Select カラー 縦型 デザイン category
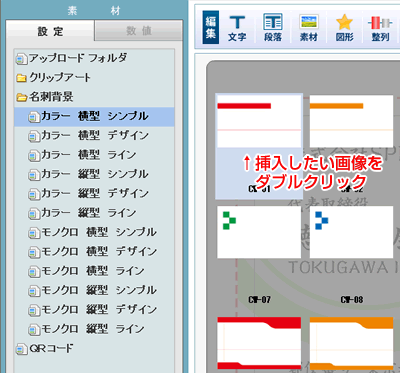 [x=94, y=194]
